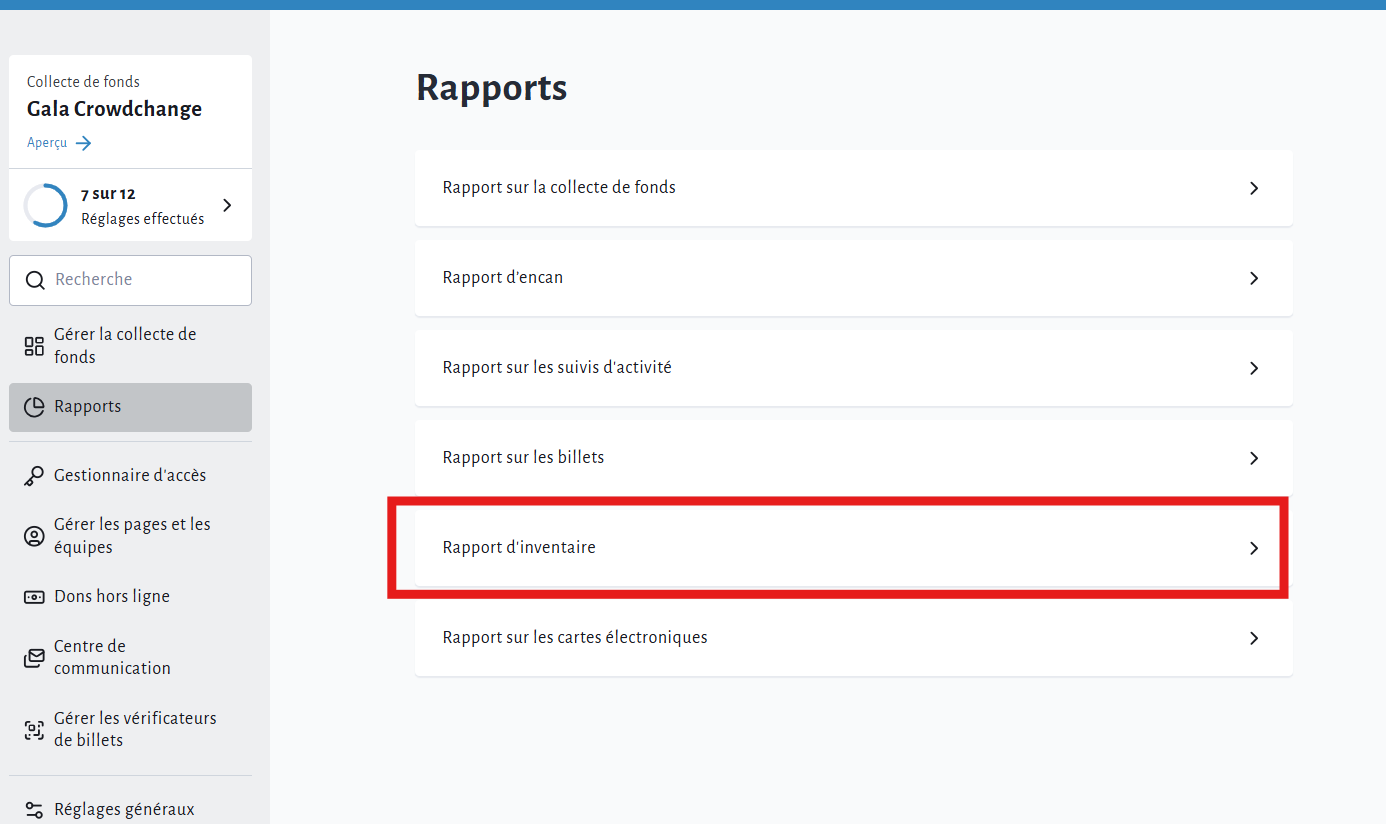Open chevron on Rapport sur les suivis d'activité
Viewport: 1386px width, 824px height.
pos(1254,368)
